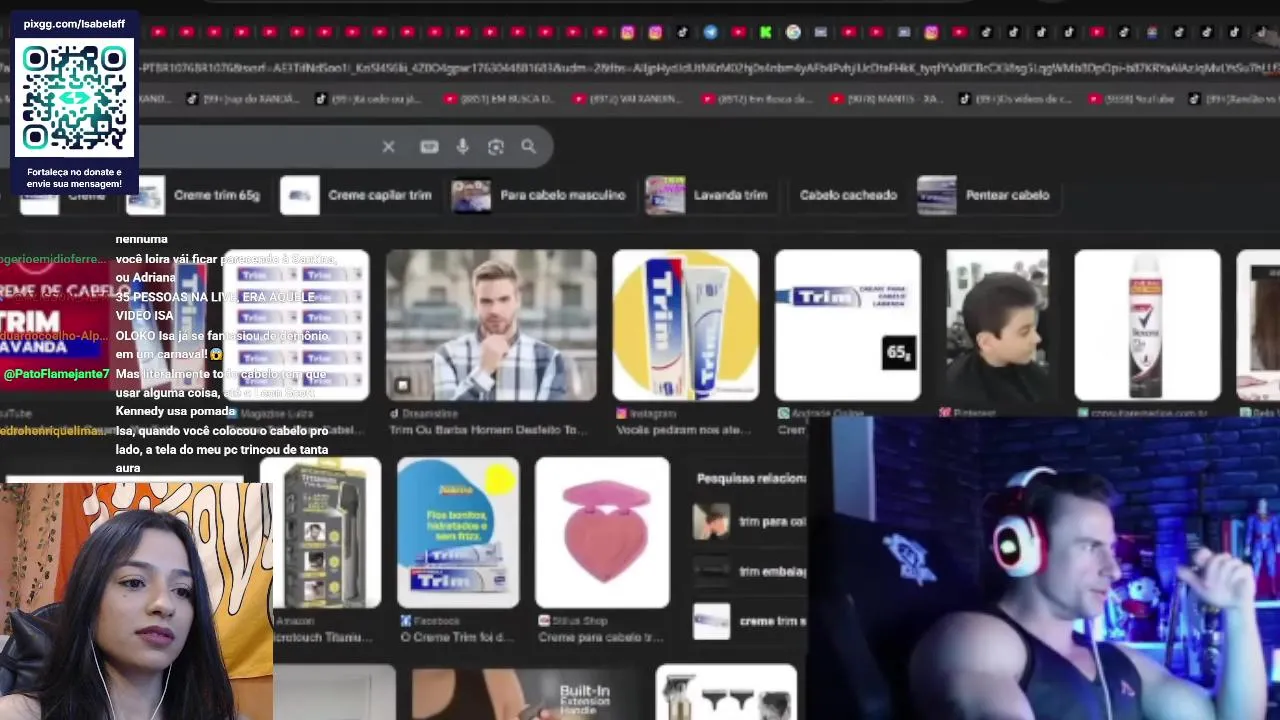Switch to the Chrome-logo browser tab
This screenshot has height=720, width=1280.
coord(793,32)
